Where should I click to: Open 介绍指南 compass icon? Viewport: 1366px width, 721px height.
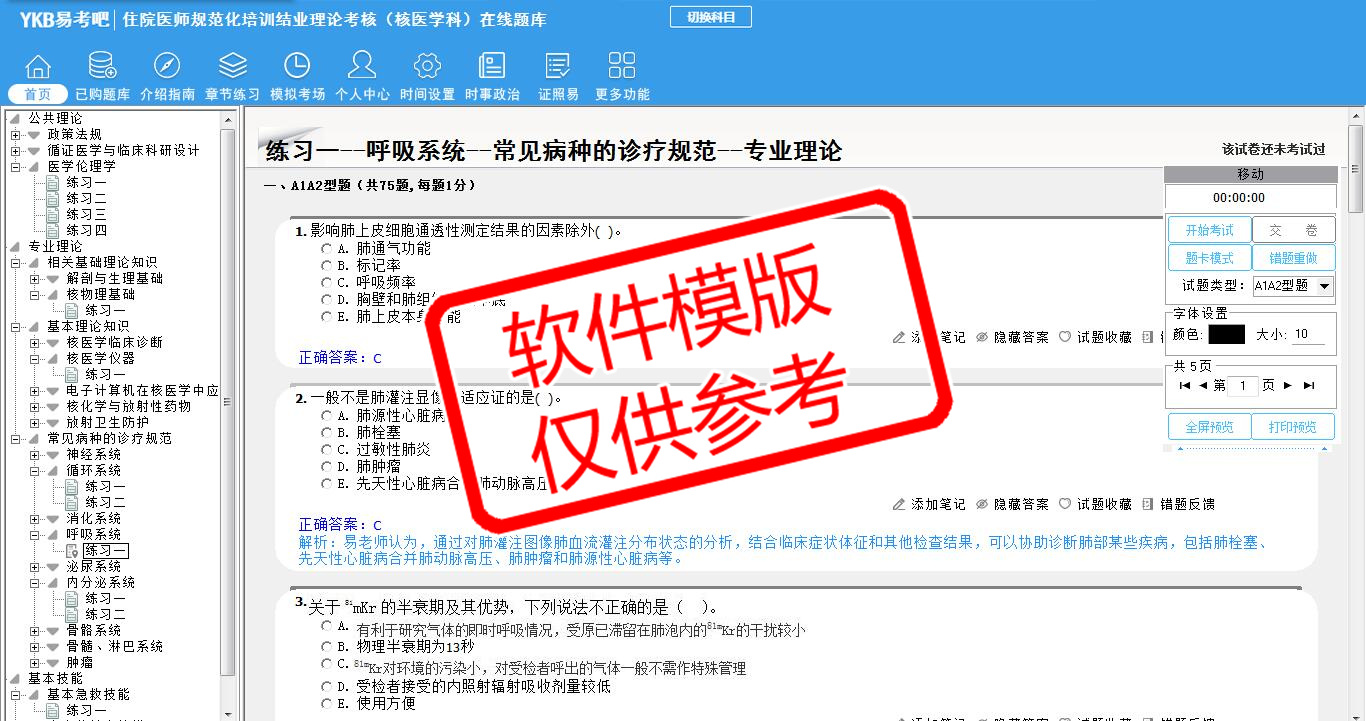(167, 67)
